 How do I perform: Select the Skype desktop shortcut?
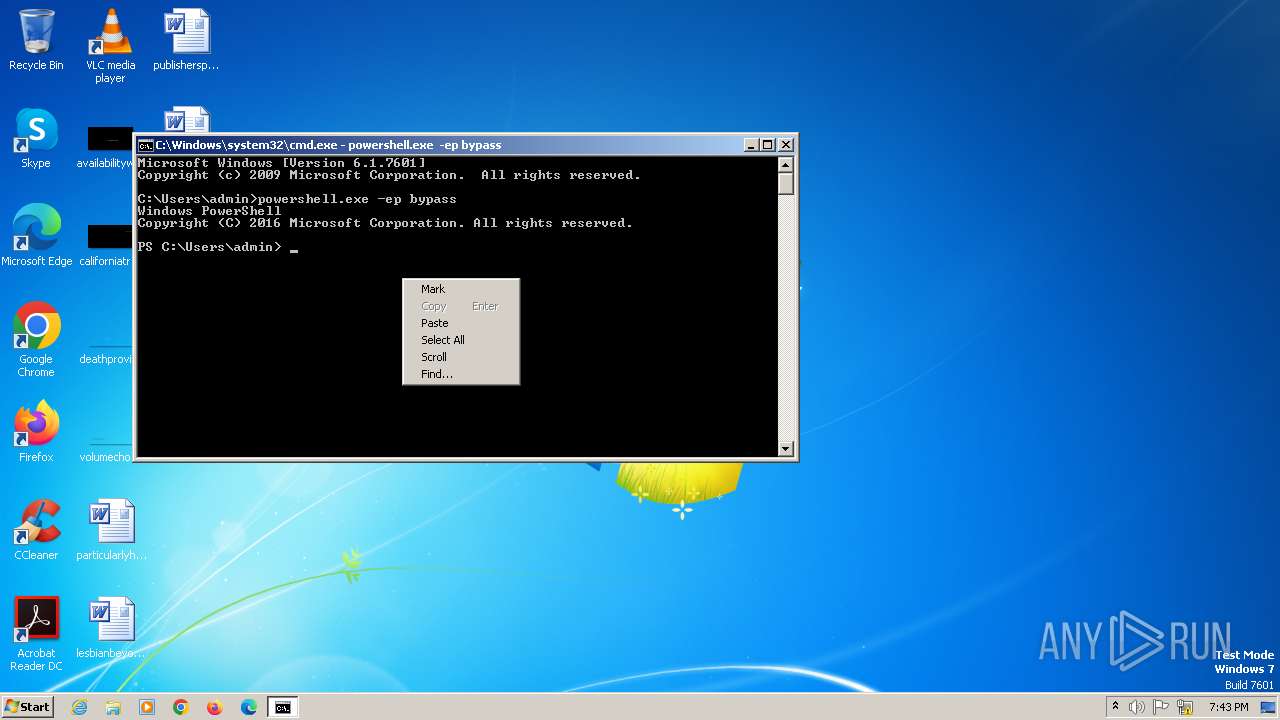(x=36, y=138)
